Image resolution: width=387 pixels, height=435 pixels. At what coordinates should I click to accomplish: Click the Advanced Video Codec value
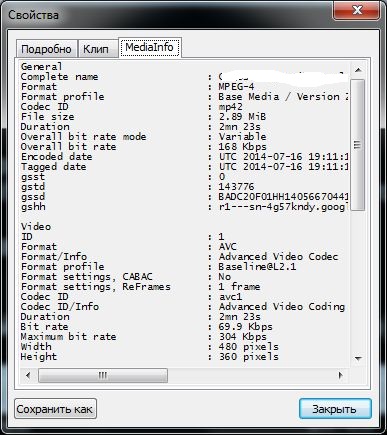pyautogui.click(x=278, y=257)
